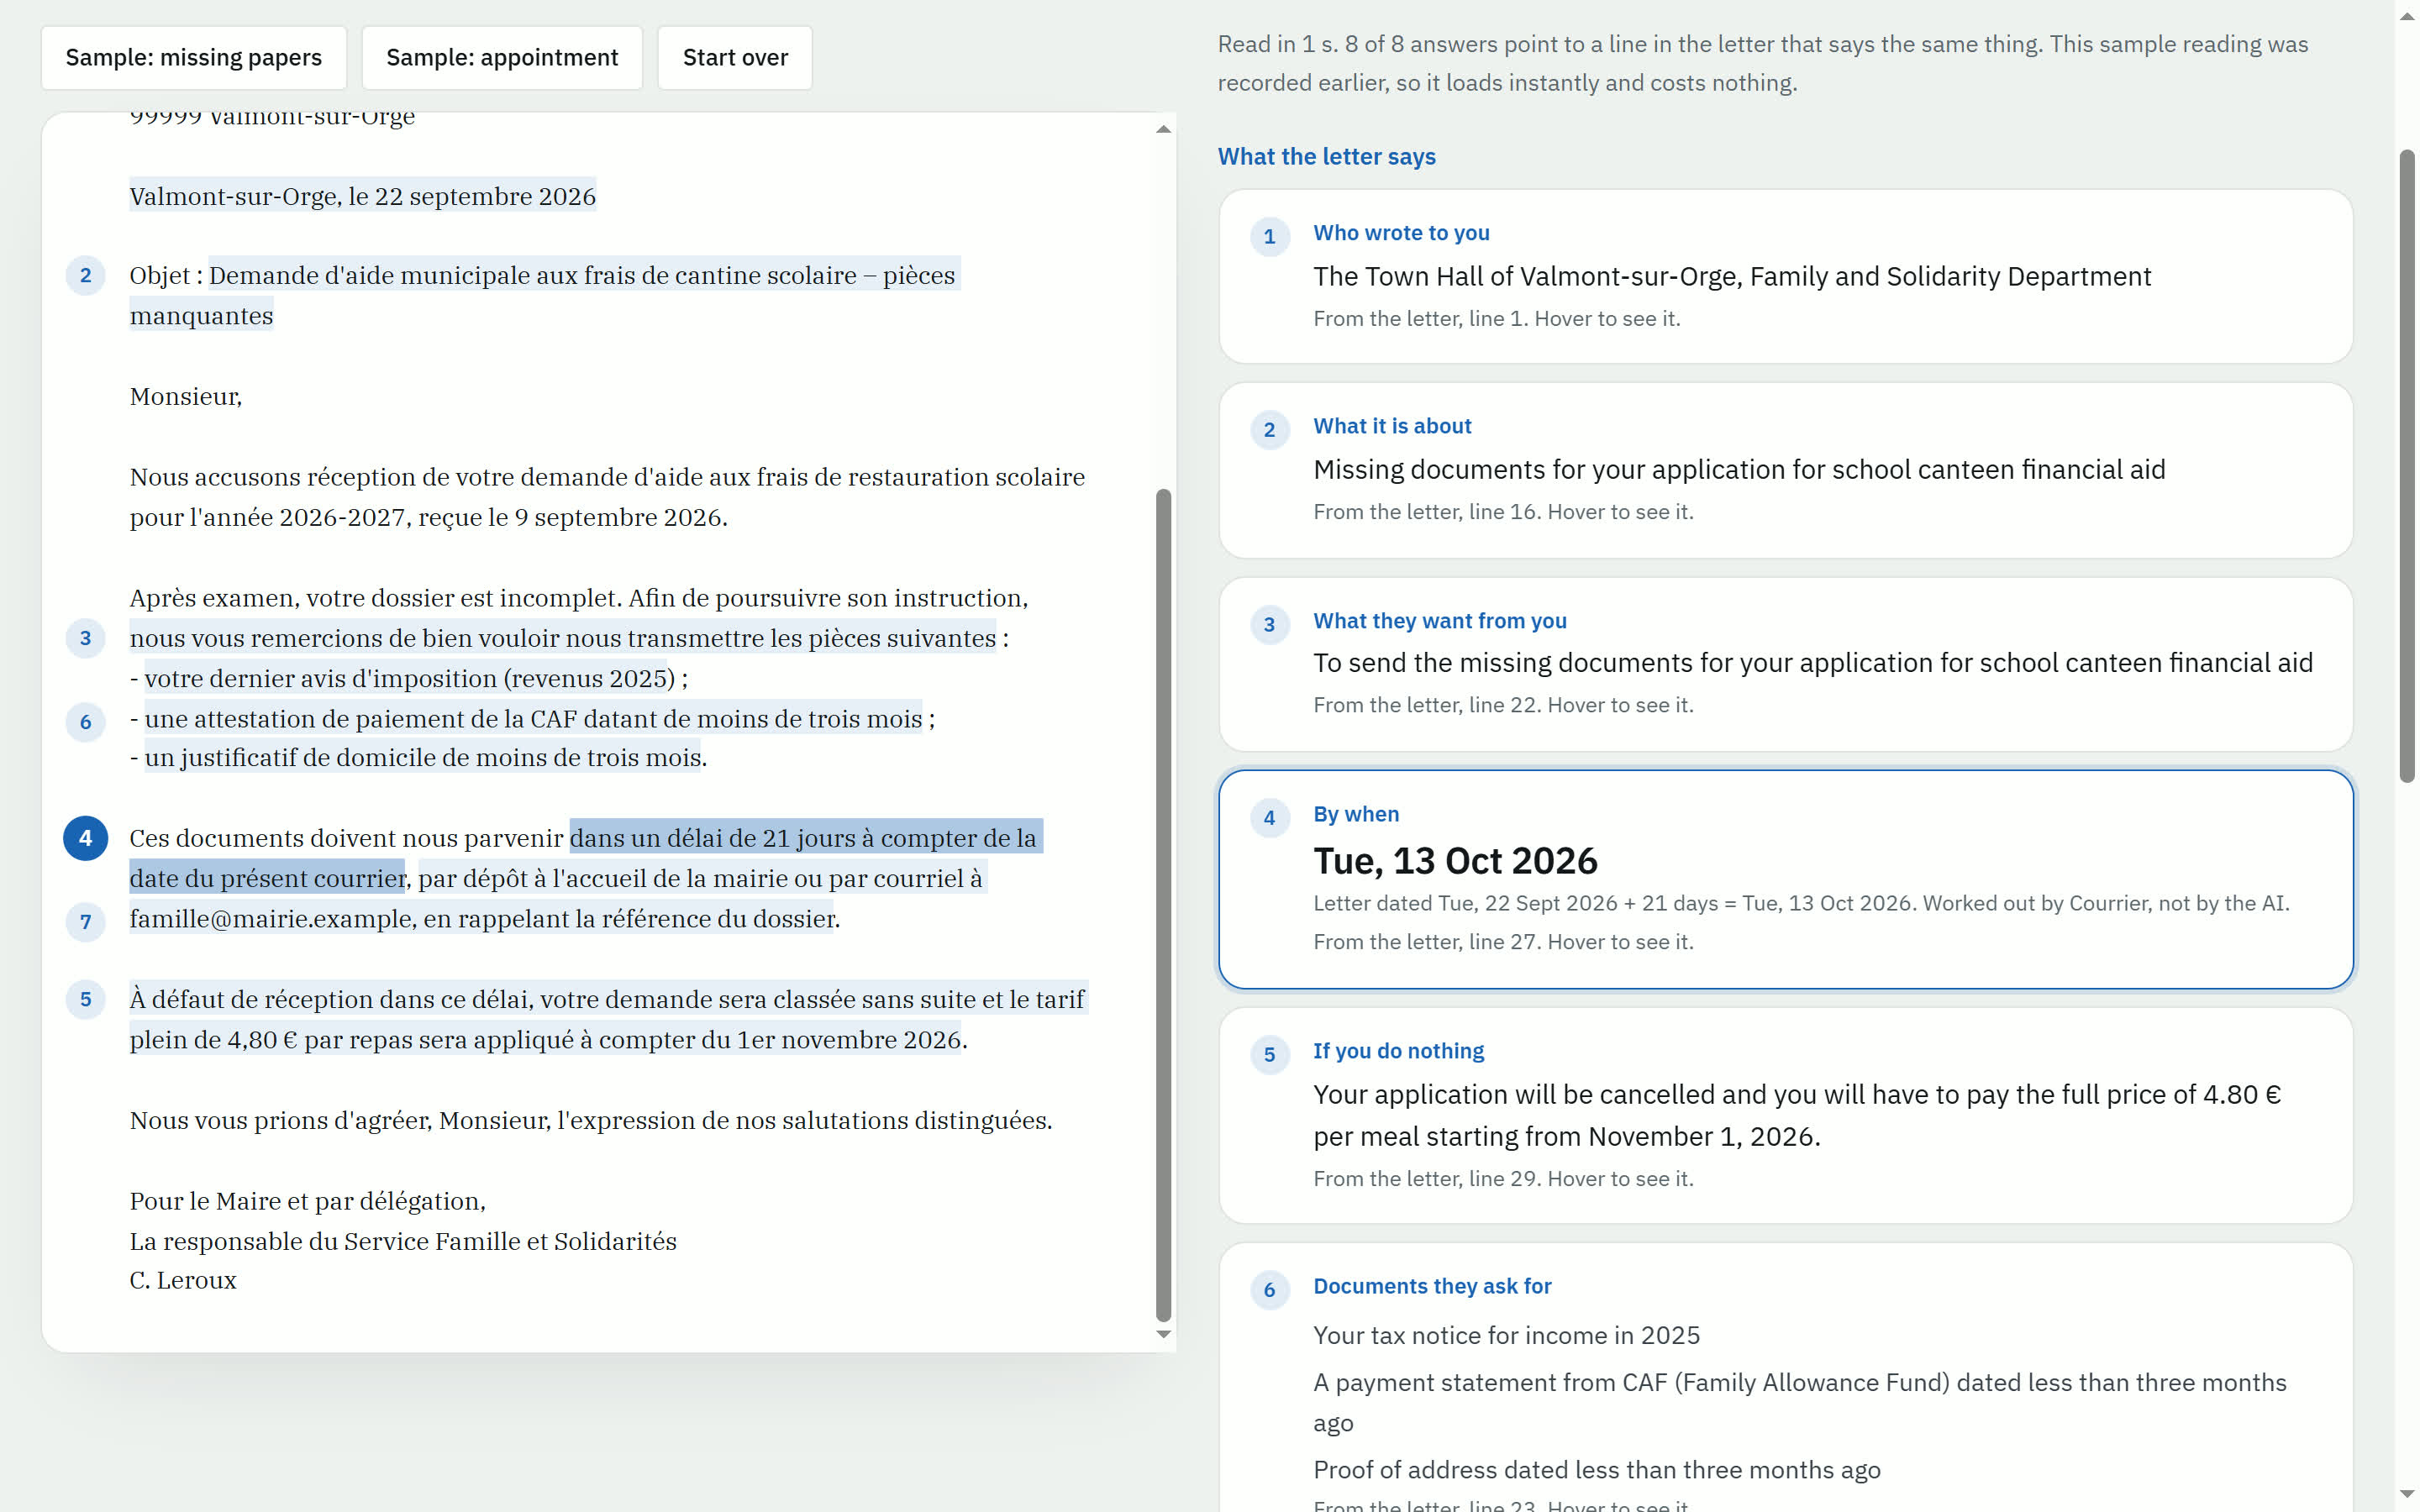Click the highlighted date 'le 22 septembre 2026'
The height and width of the screenshot is (1512, 2420).
pyautogui.click(x=472, y=196)
